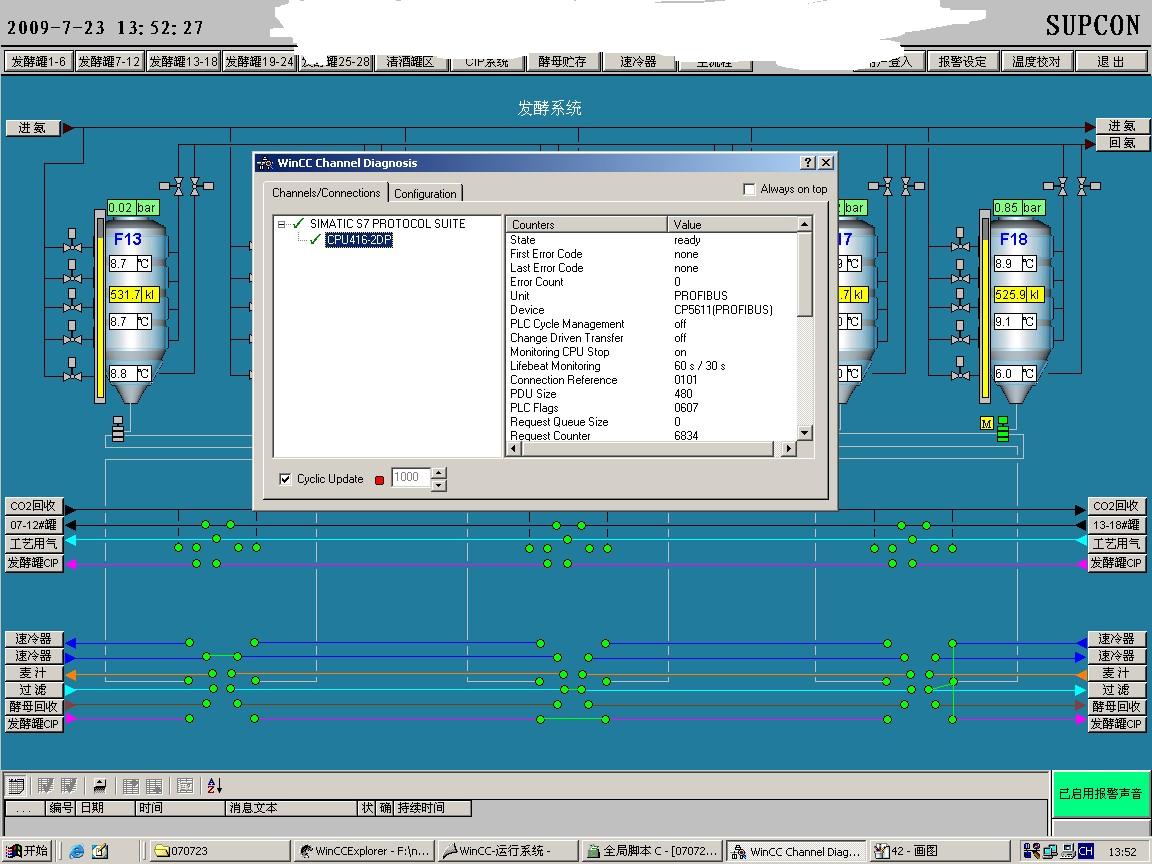1152x864 pixels.
Task: Open the 酵母贮存 screen
Action: pos(562,62)
